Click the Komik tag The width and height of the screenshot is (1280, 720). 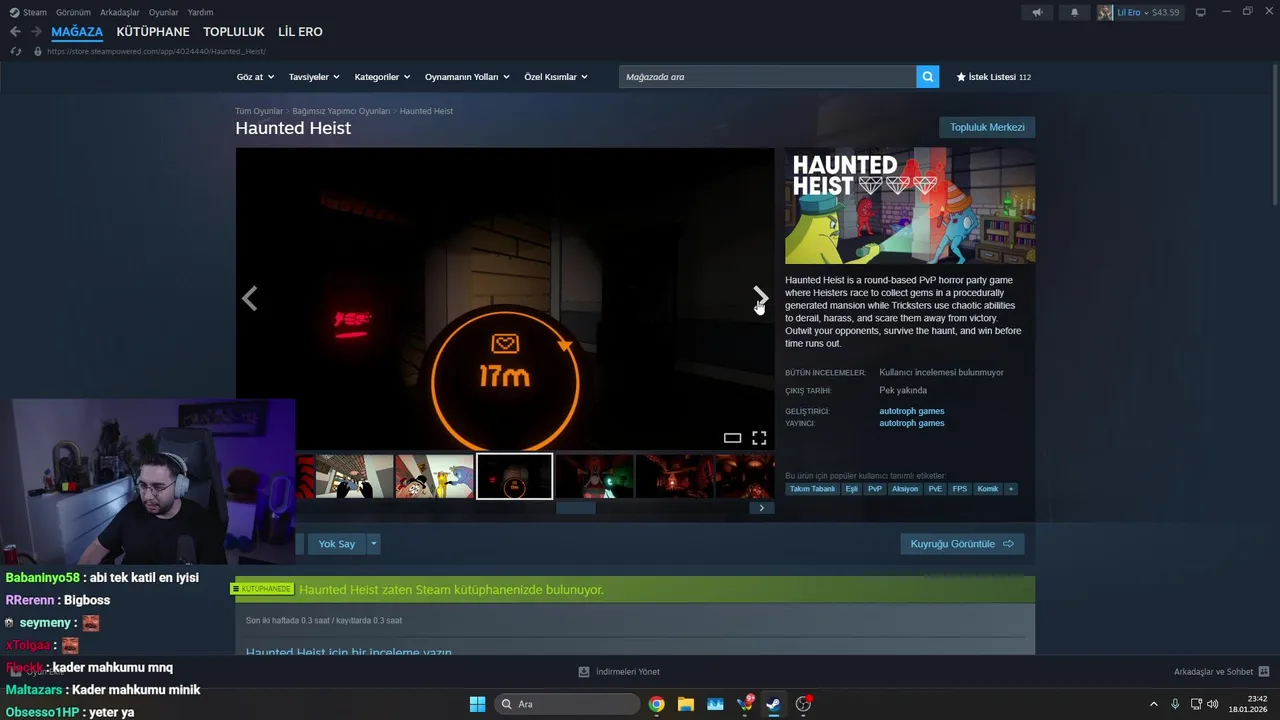[988, 489]
